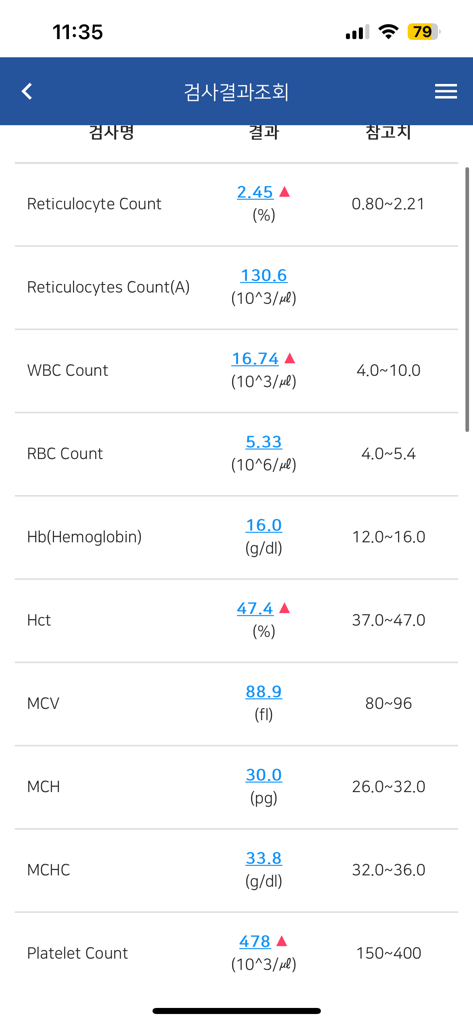Tap the 검사결과조회 page title
Image resolution: width=473 pixels, height=1024 pixels.
(236, 92)
